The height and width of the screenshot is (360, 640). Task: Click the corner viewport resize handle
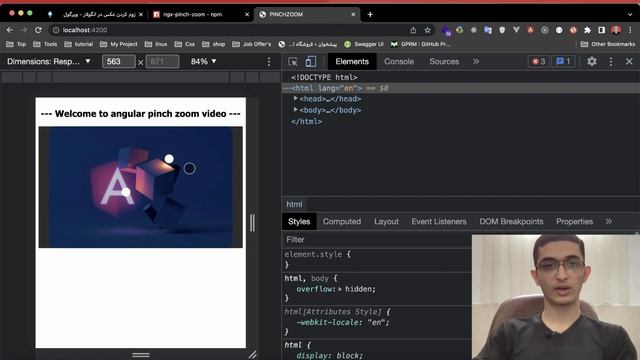pyautogui.click(x=253, y=355)
